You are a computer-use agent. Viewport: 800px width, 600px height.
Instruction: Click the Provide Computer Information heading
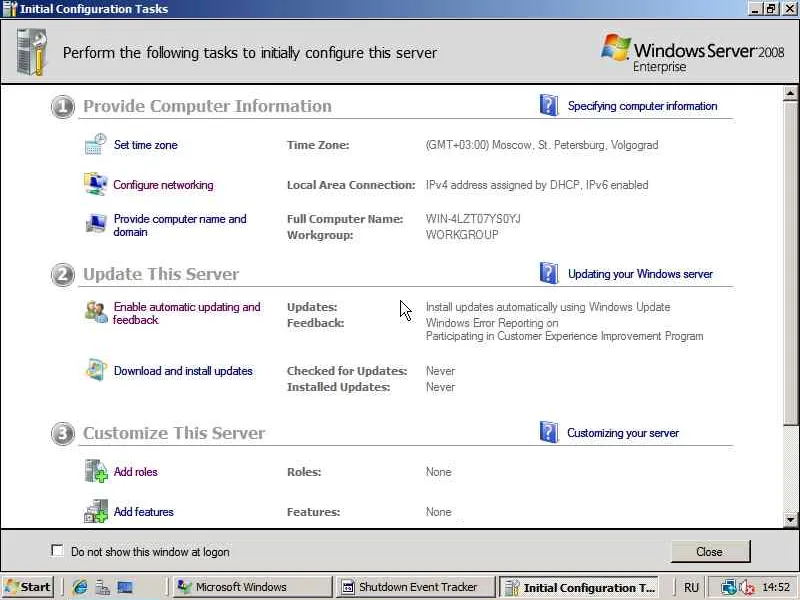(207, 106)
